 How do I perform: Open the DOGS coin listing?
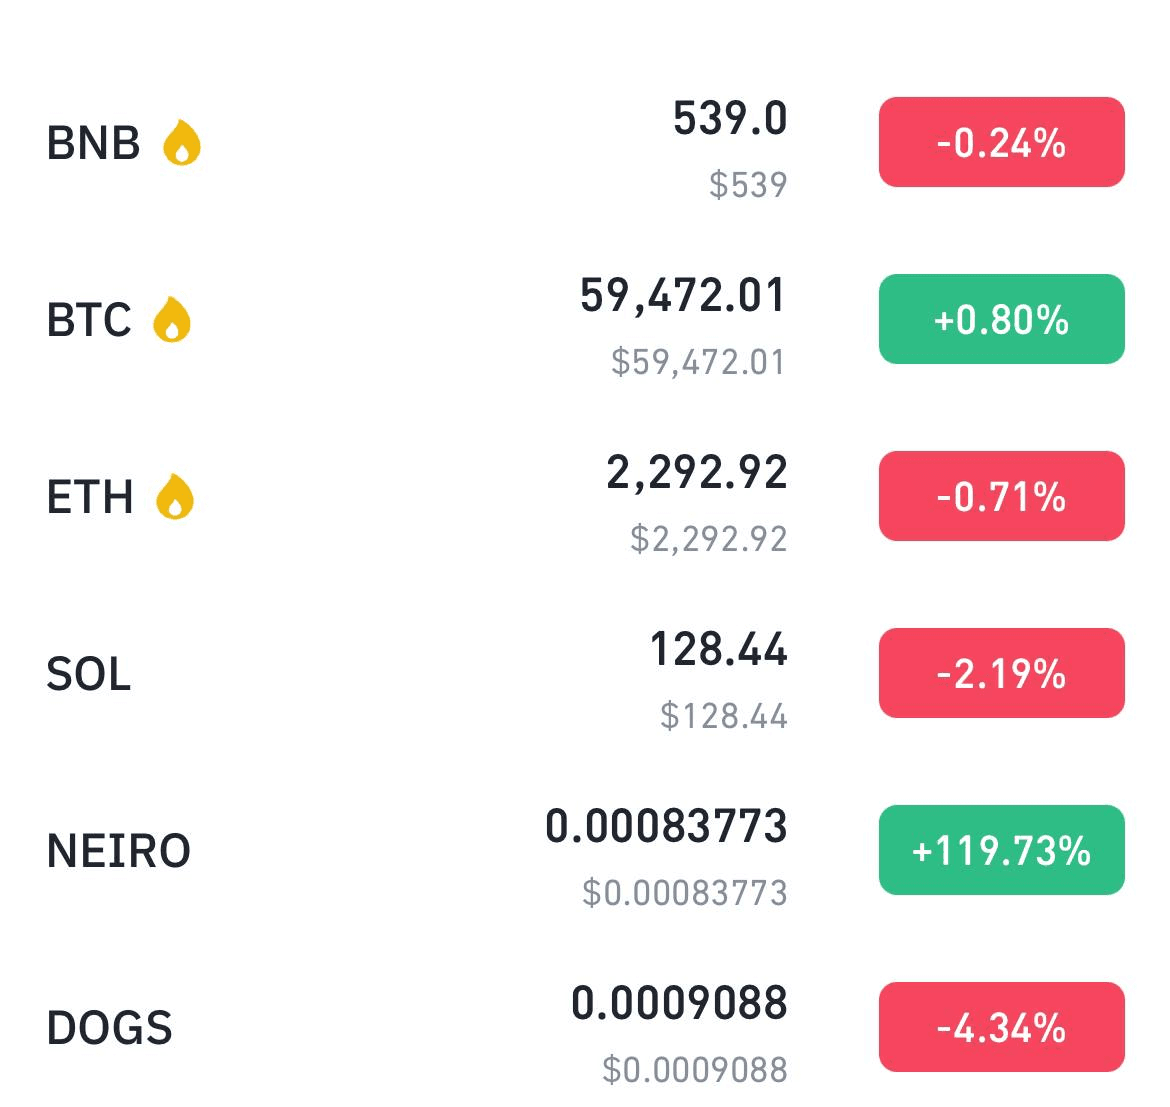pos(585,1027)
